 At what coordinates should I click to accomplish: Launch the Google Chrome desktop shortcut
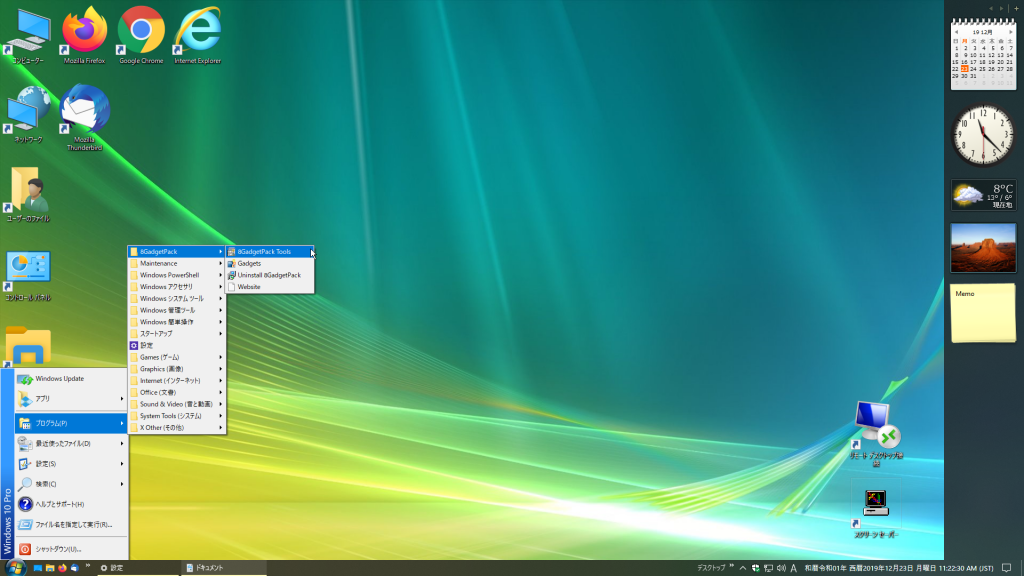pos(141,36)
